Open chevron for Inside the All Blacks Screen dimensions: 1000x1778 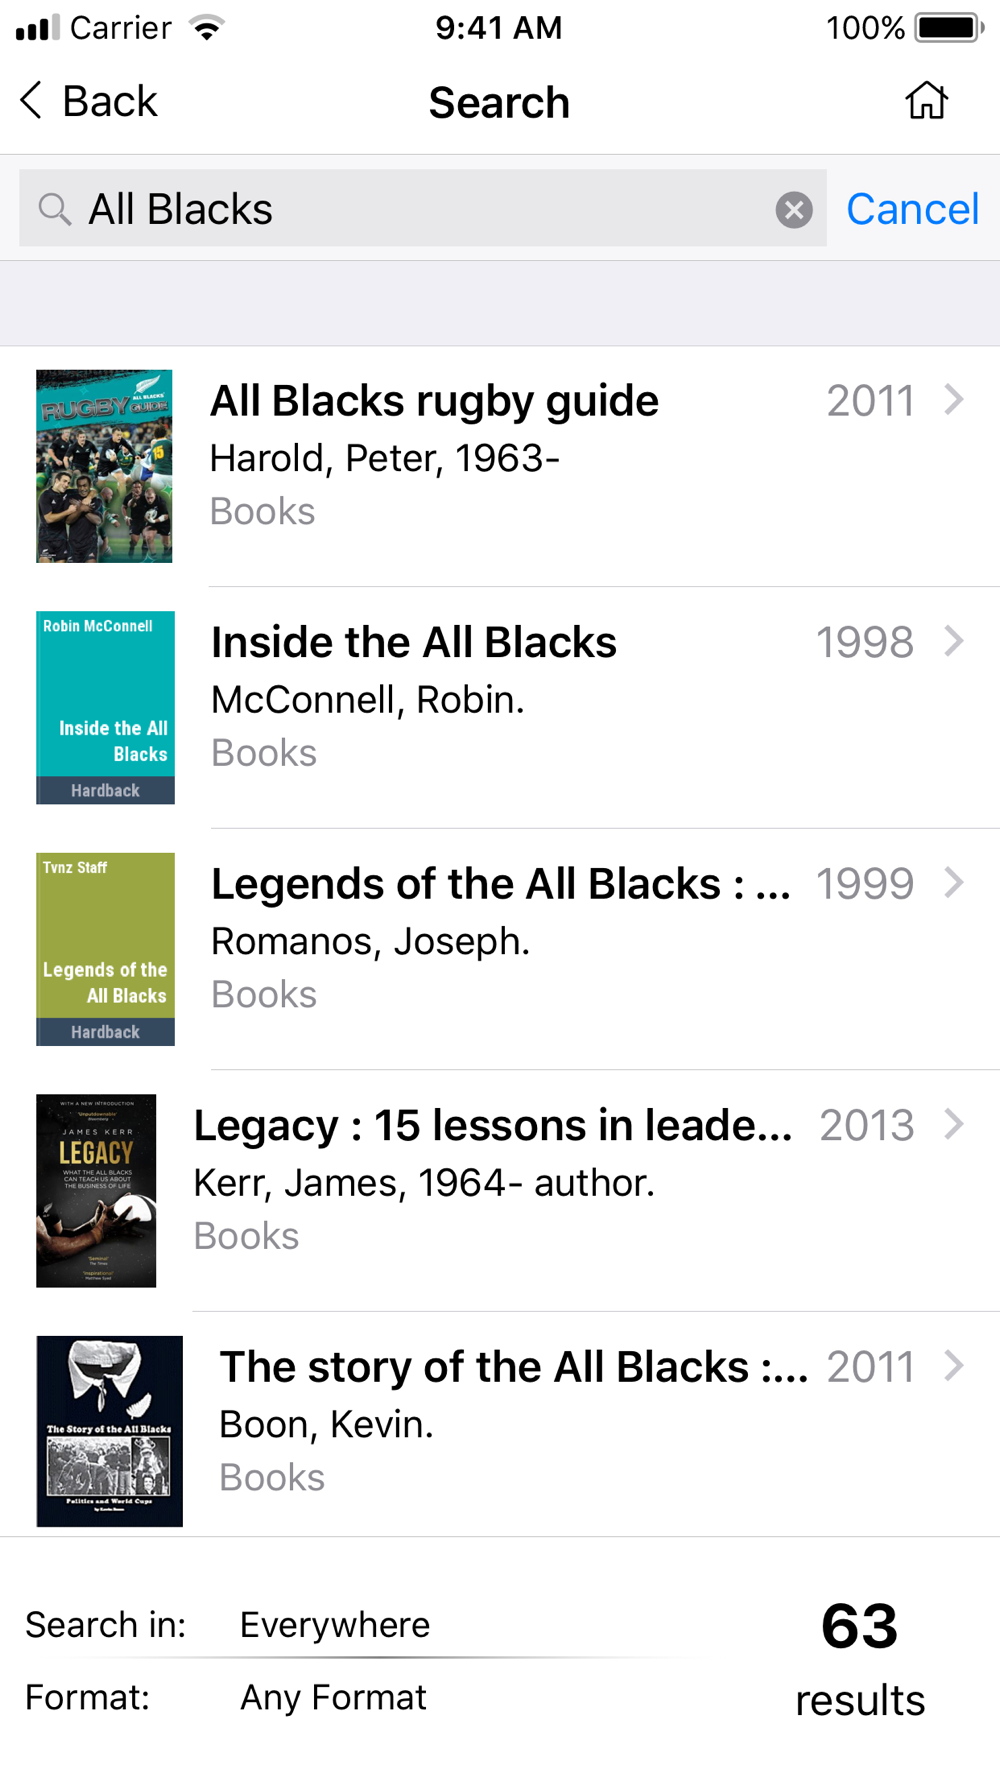[954, 641]
